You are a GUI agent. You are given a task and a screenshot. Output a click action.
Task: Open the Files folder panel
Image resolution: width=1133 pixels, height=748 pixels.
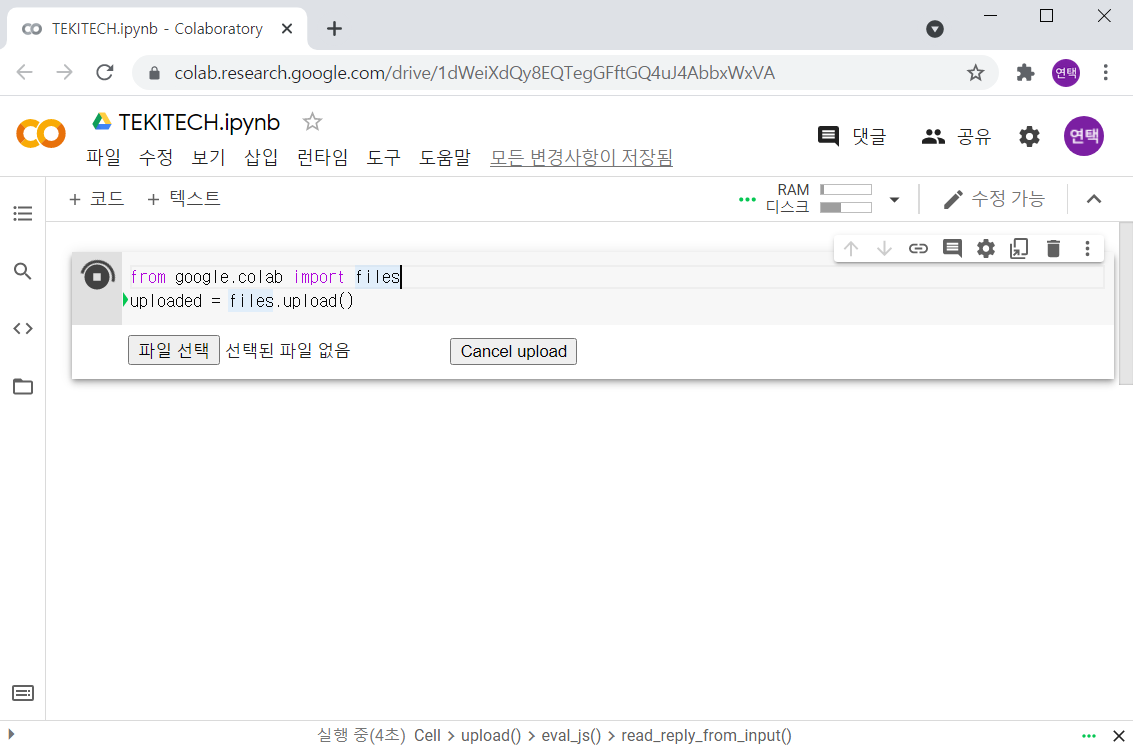(x=22, y=387)
